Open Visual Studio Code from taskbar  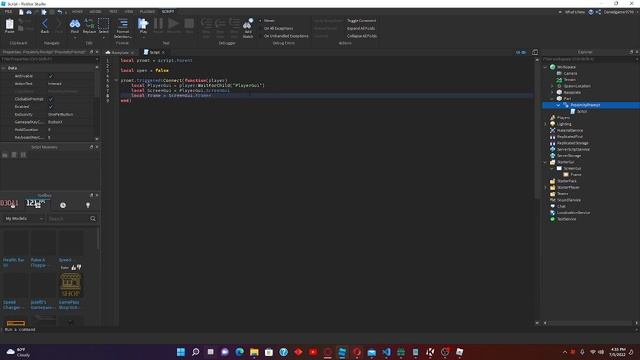pos(387,352)
